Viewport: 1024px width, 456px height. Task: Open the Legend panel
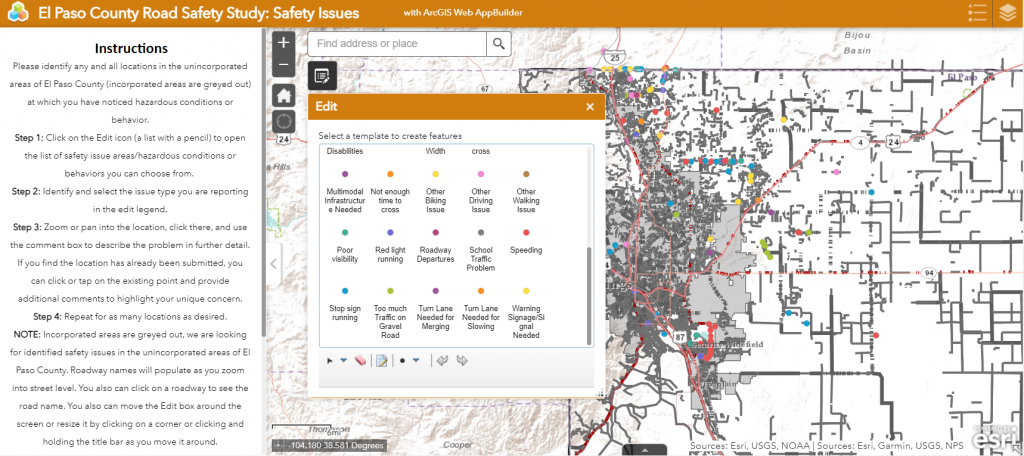tap(979, 13)
